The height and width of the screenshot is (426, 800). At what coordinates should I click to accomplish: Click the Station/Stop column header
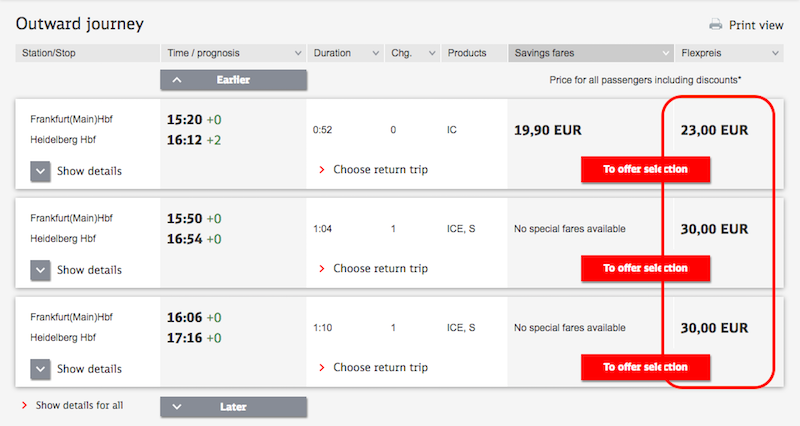coord(87,53)
